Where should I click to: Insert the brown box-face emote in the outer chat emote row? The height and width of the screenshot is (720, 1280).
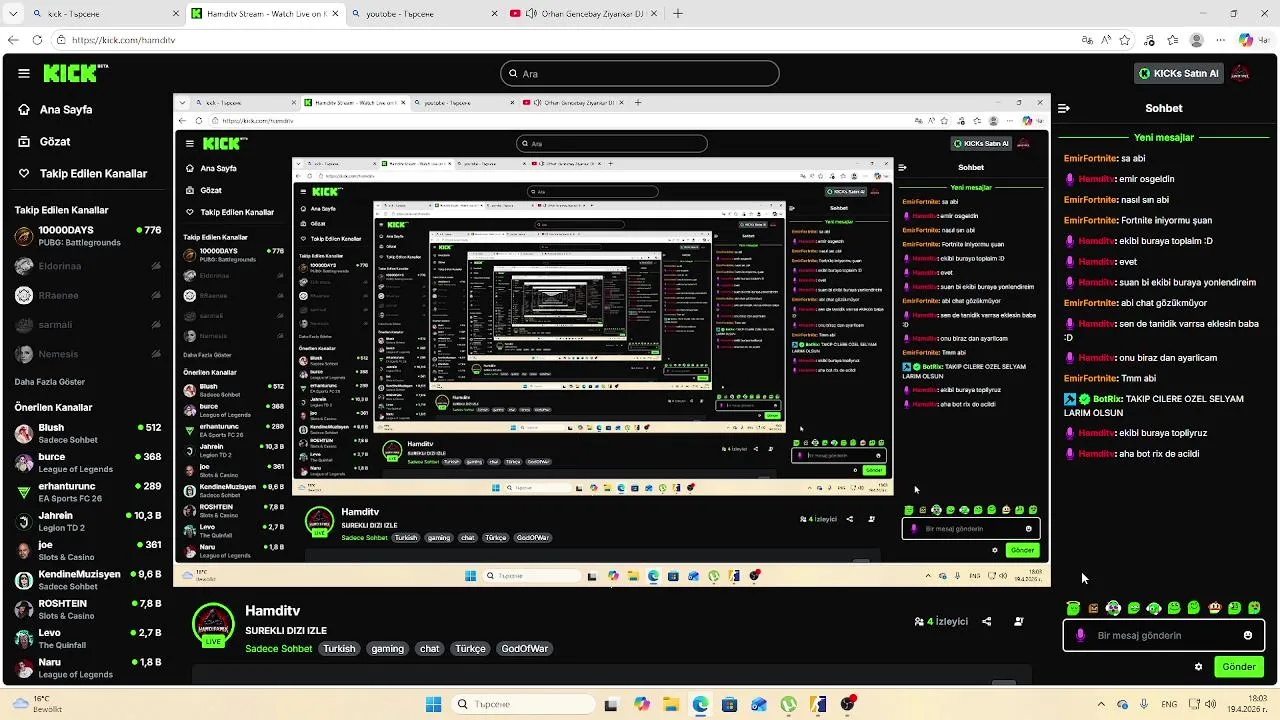pyautogui.click(x=1094, y=608)
